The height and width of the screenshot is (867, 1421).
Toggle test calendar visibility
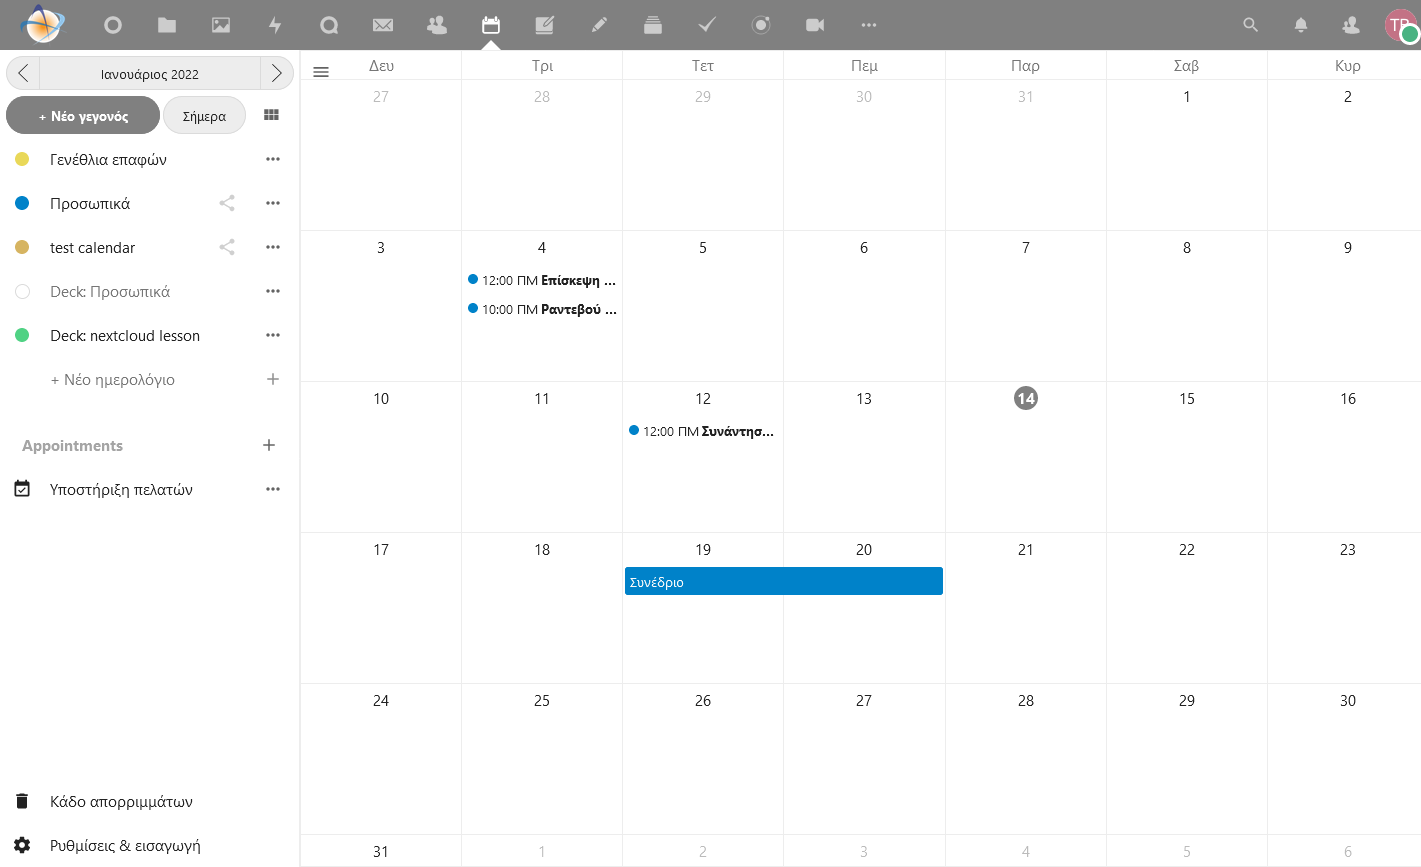click(x=22, y=247)
